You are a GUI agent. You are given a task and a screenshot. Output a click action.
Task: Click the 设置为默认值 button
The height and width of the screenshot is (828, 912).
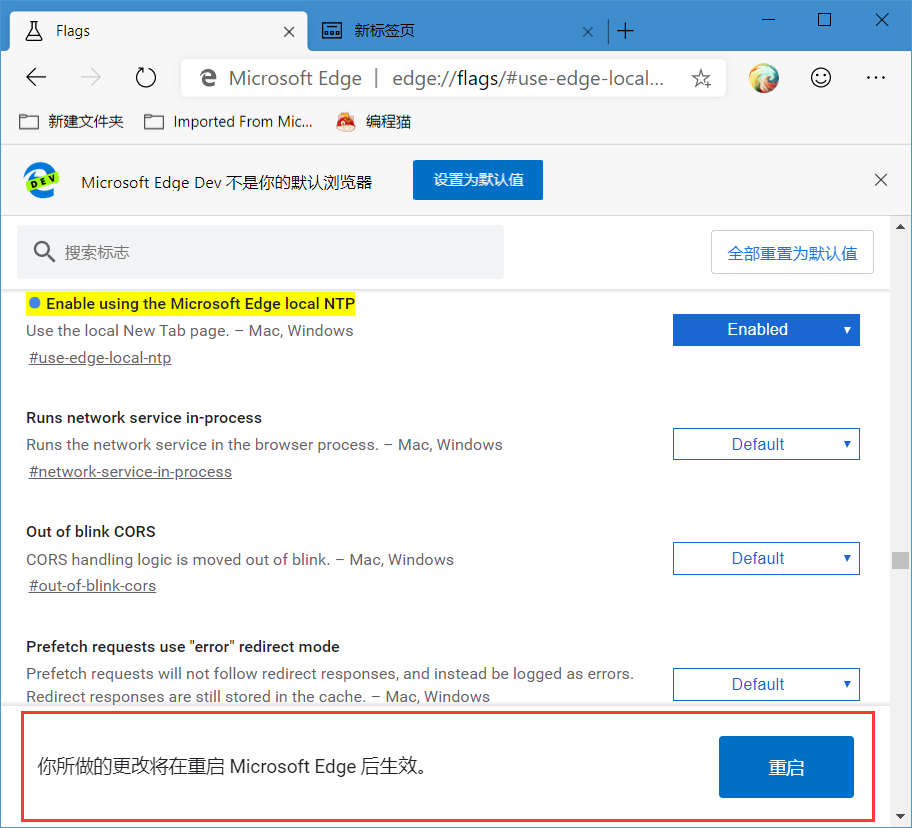(477, 180)
